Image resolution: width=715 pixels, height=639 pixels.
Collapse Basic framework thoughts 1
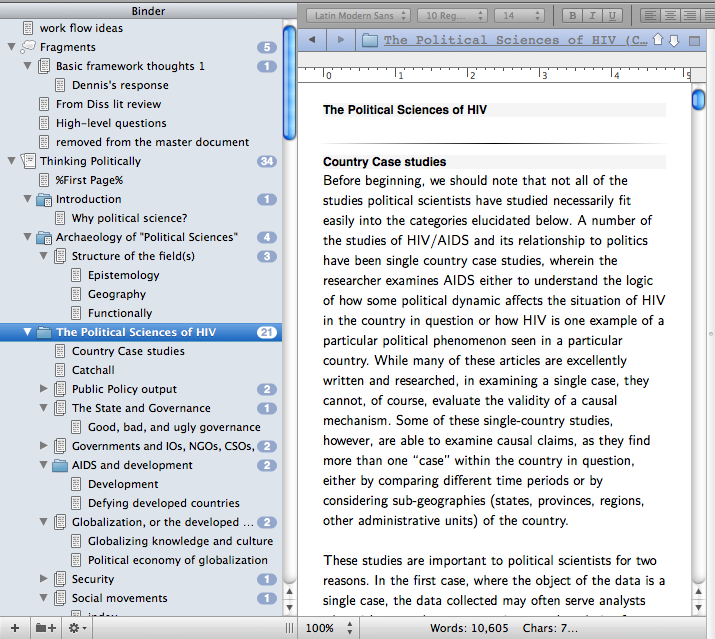click(x=28, y=66)
